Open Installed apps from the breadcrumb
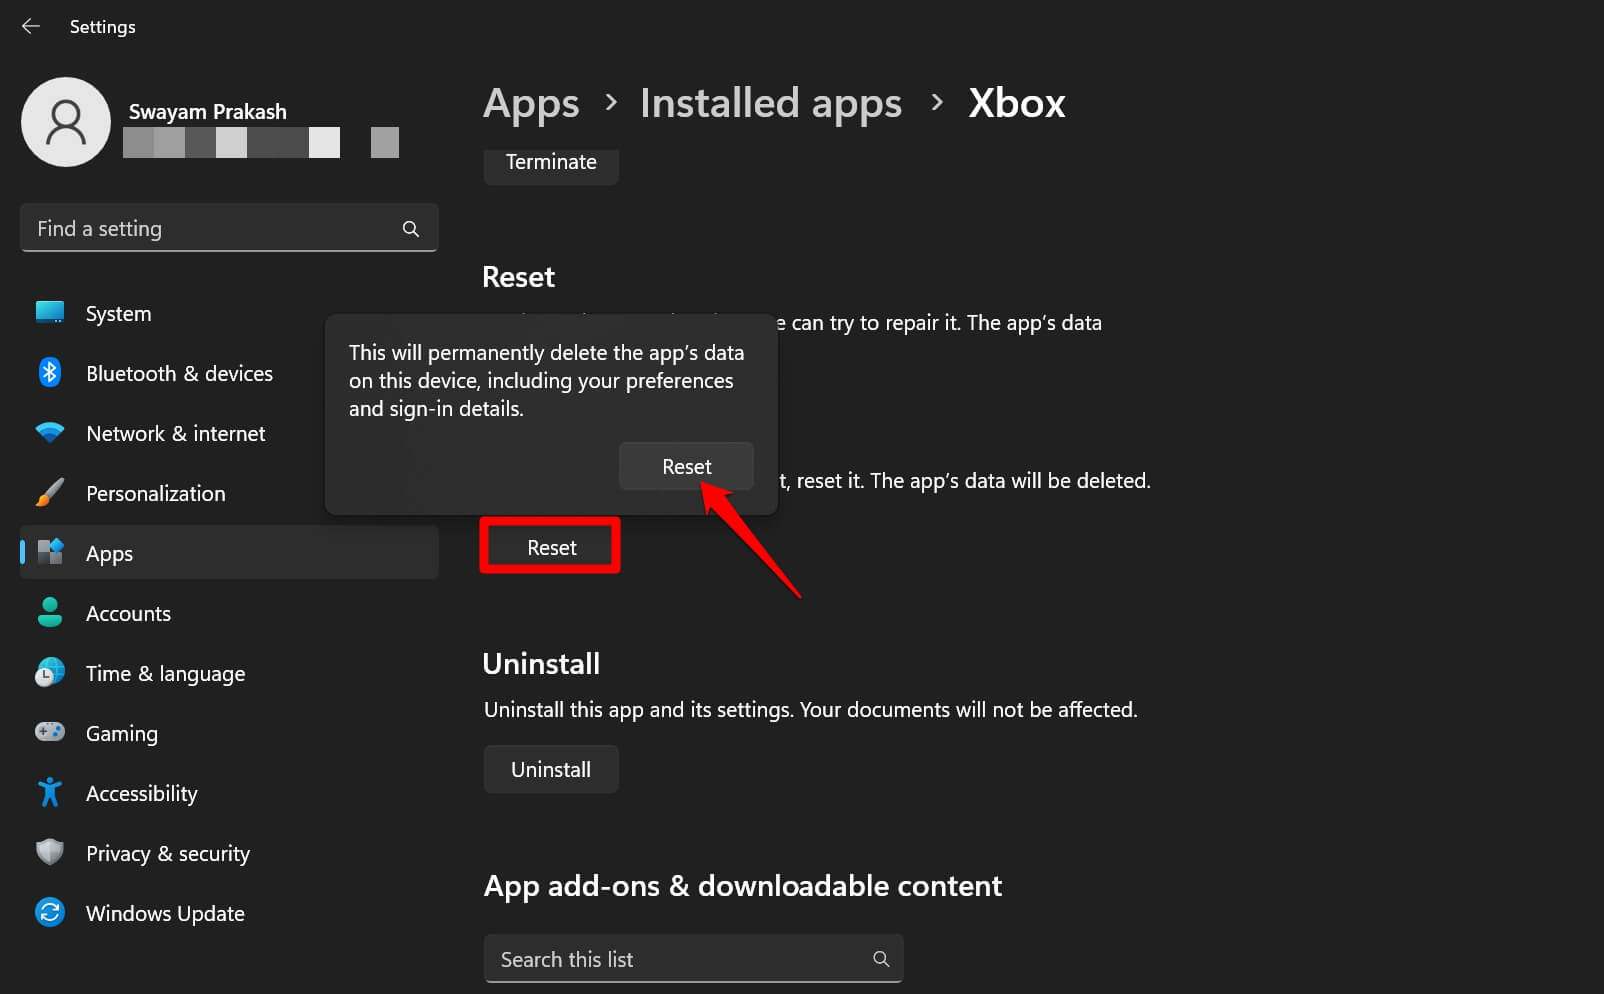 point(770,103)
